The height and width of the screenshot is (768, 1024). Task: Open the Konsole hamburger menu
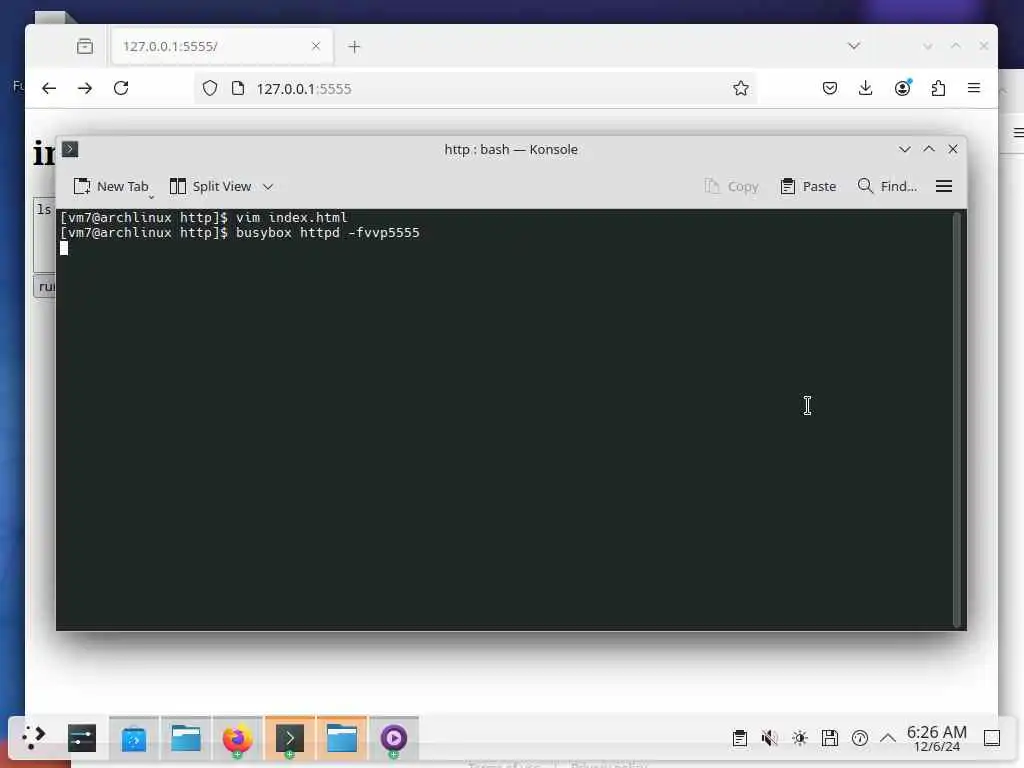pyautogui.click(x=944, y=187)
